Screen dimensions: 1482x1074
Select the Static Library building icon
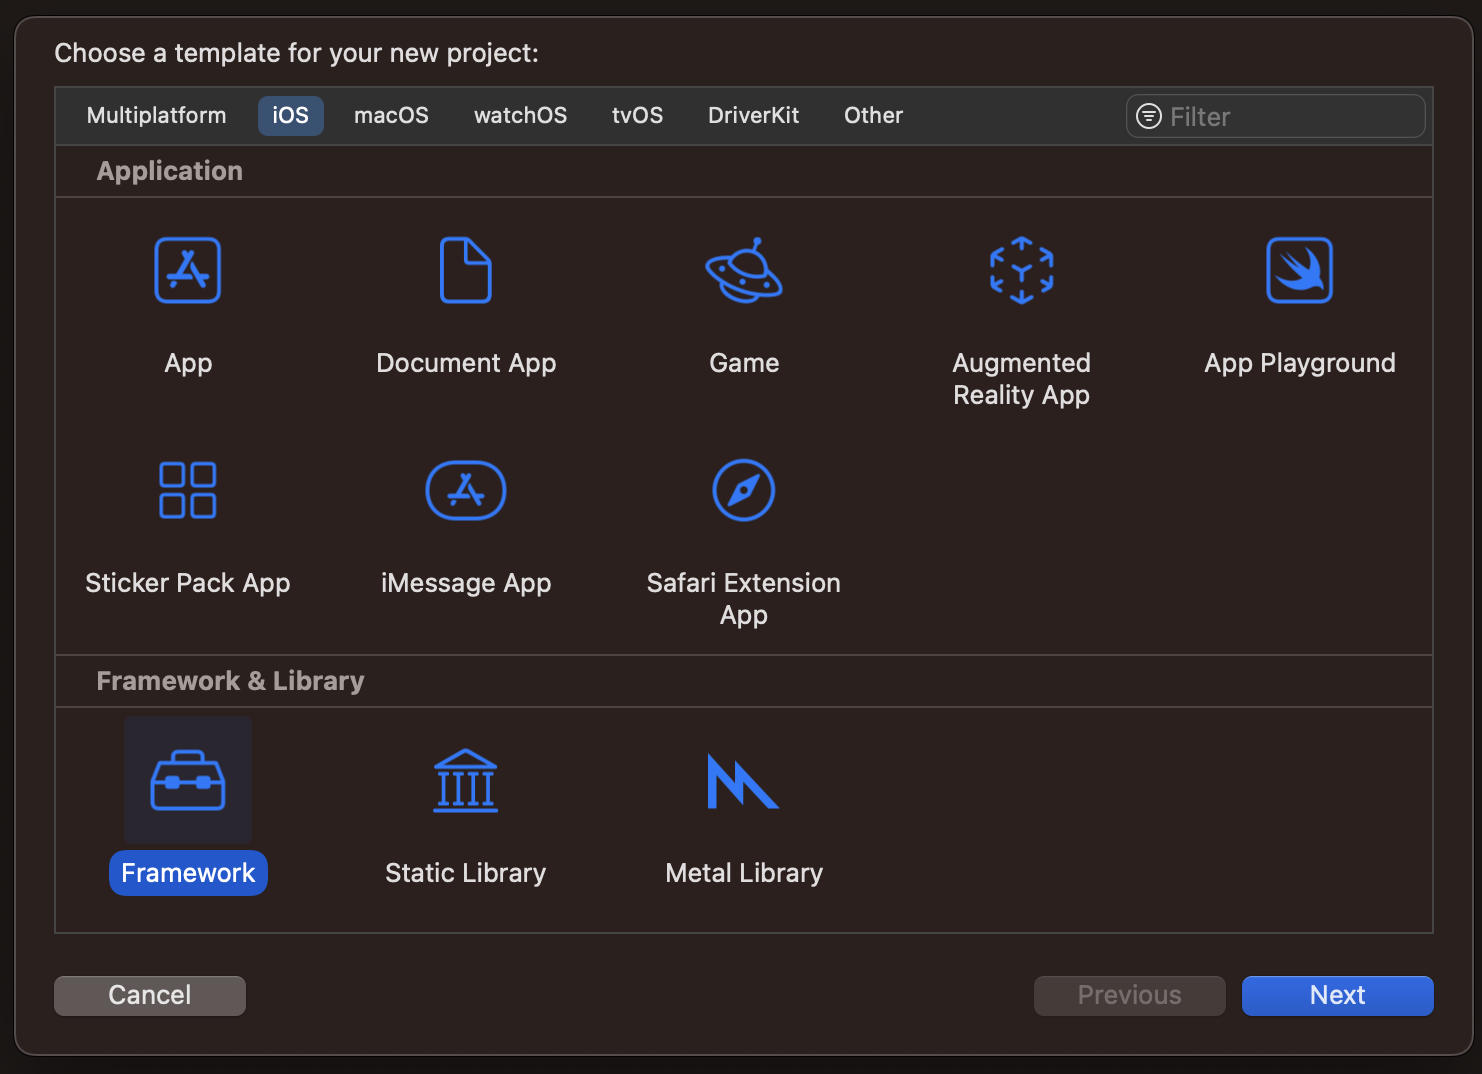(466, 780)
